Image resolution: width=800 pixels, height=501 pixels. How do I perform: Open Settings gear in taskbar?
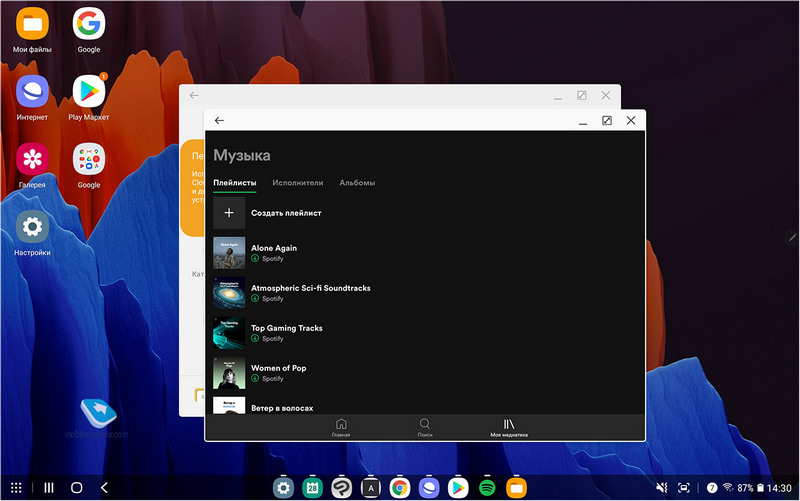[283, 488]
